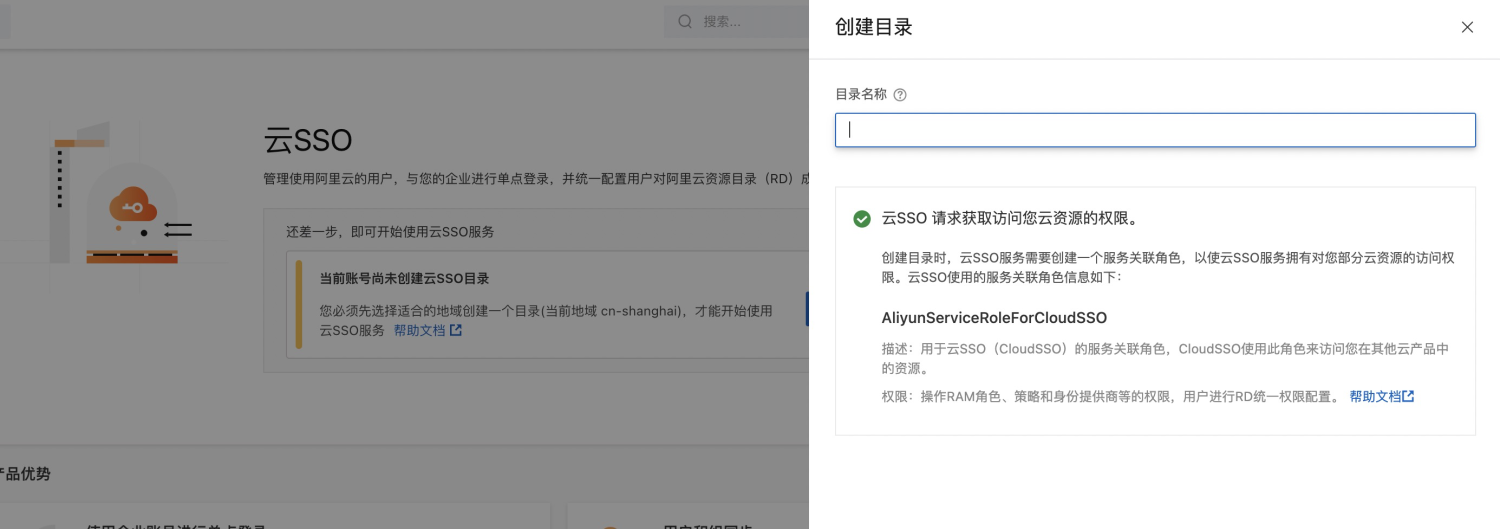Click the 云SSO page heading
Viewport: 1500px width, 529px height.
coord(308,140)
